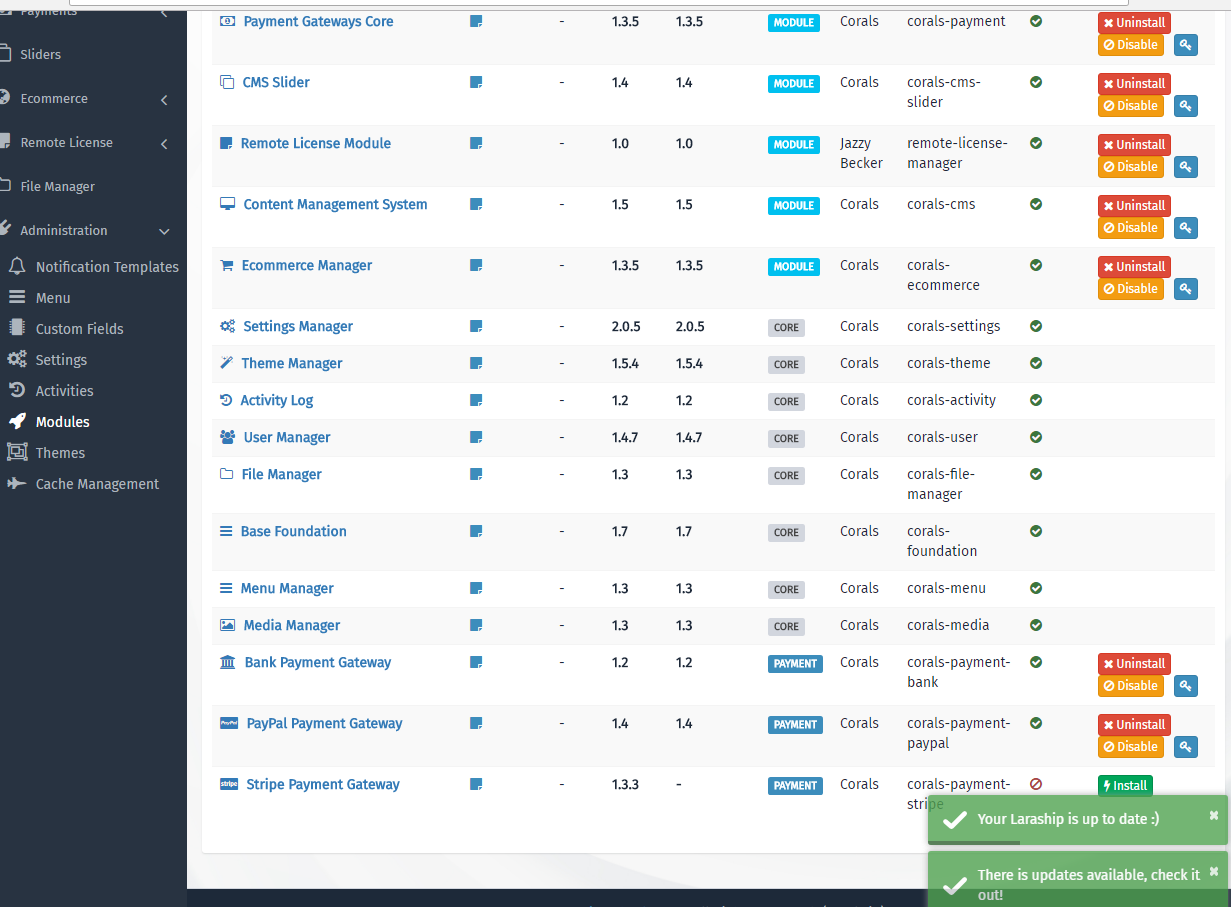Open the Stripe Payment Gateway link

[x=323, y=784]
